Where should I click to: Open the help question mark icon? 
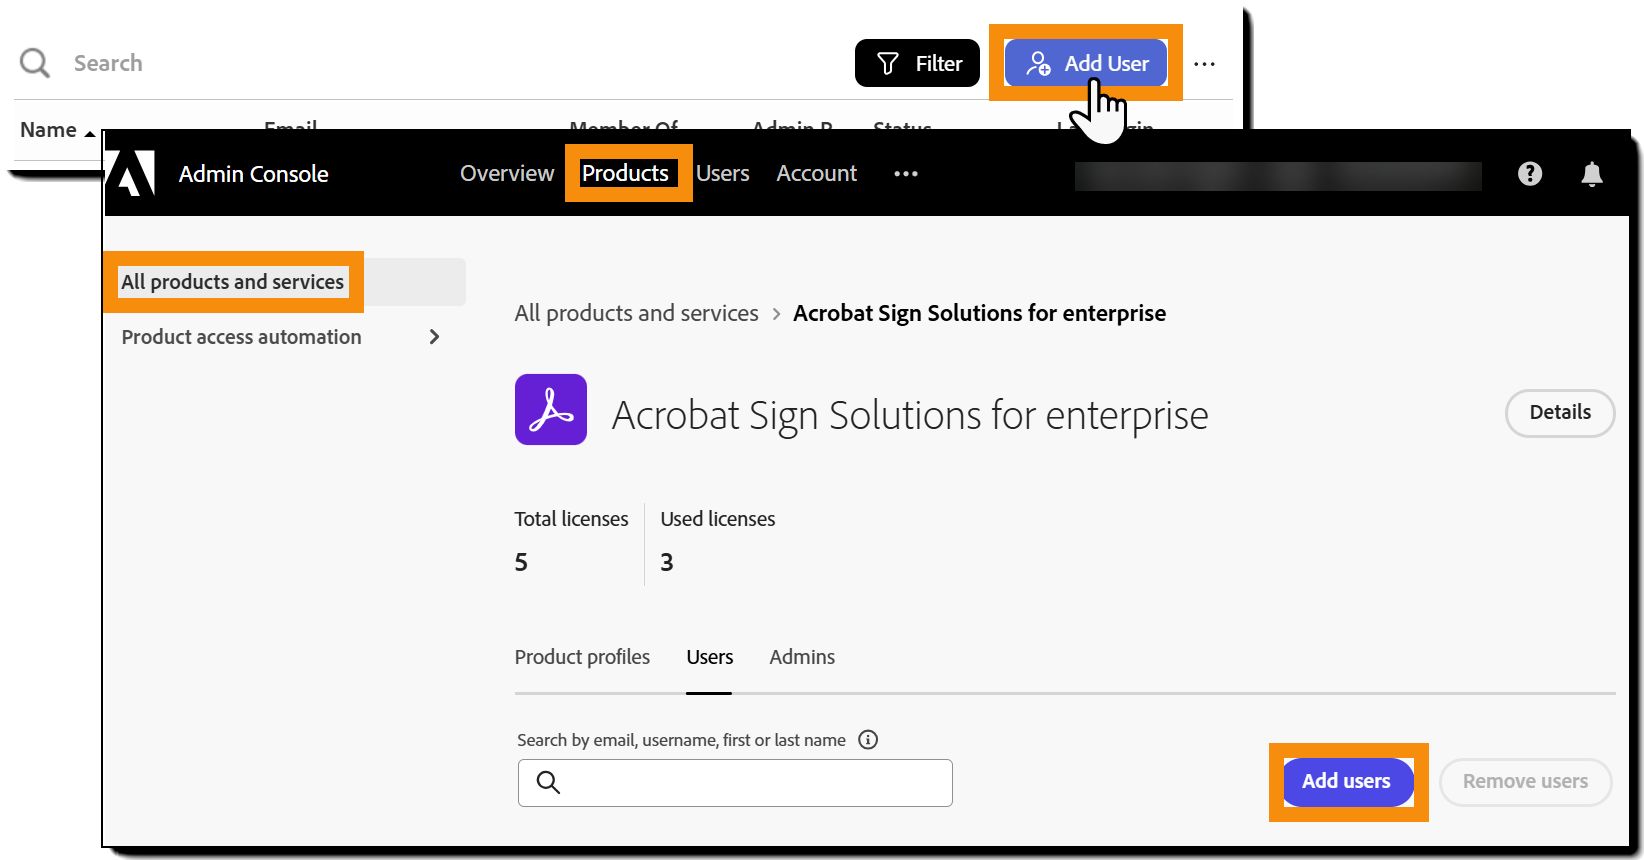point(1529,174)
